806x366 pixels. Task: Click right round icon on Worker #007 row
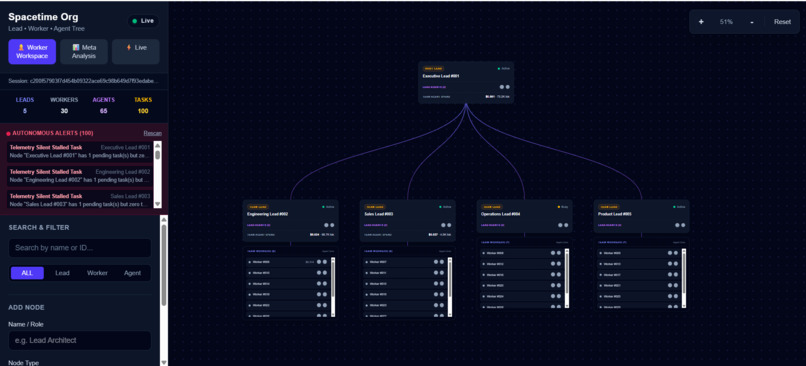pyautogui.click(x=442, y=262)
